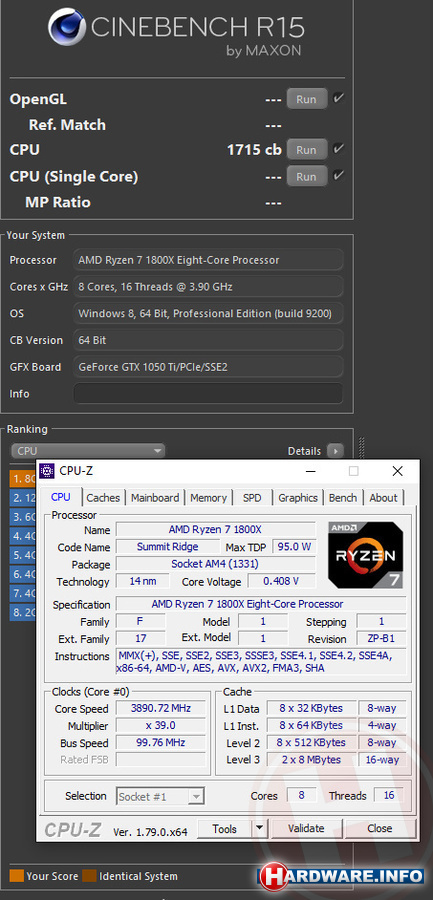Click the Multiplier x 39.0 value
The height and width of the screenshot is (900, 433).
(161, 726)
